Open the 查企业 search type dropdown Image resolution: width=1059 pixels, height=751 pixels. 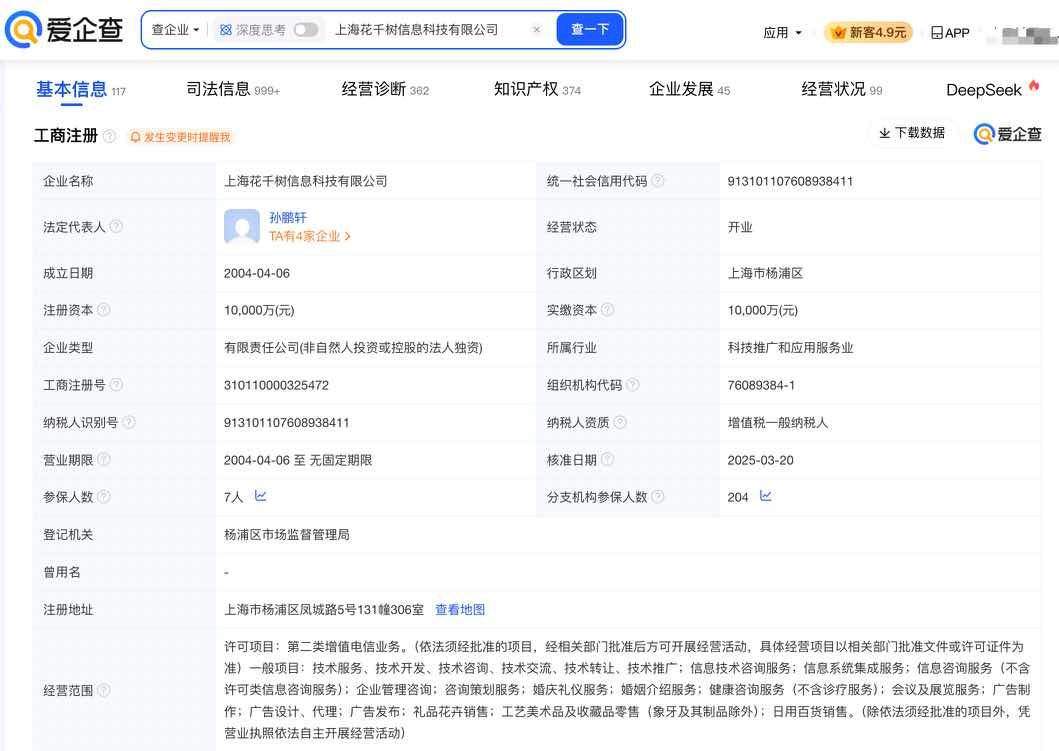[x=175, y=30]
